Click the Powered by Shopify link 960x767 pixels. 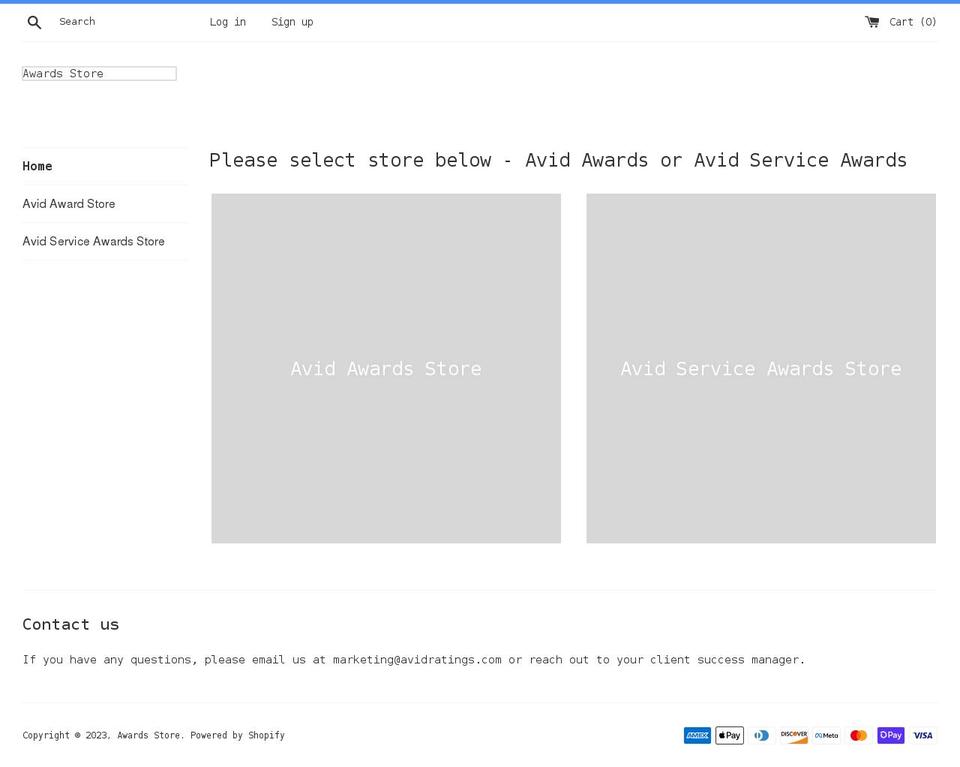pos(238,735)
